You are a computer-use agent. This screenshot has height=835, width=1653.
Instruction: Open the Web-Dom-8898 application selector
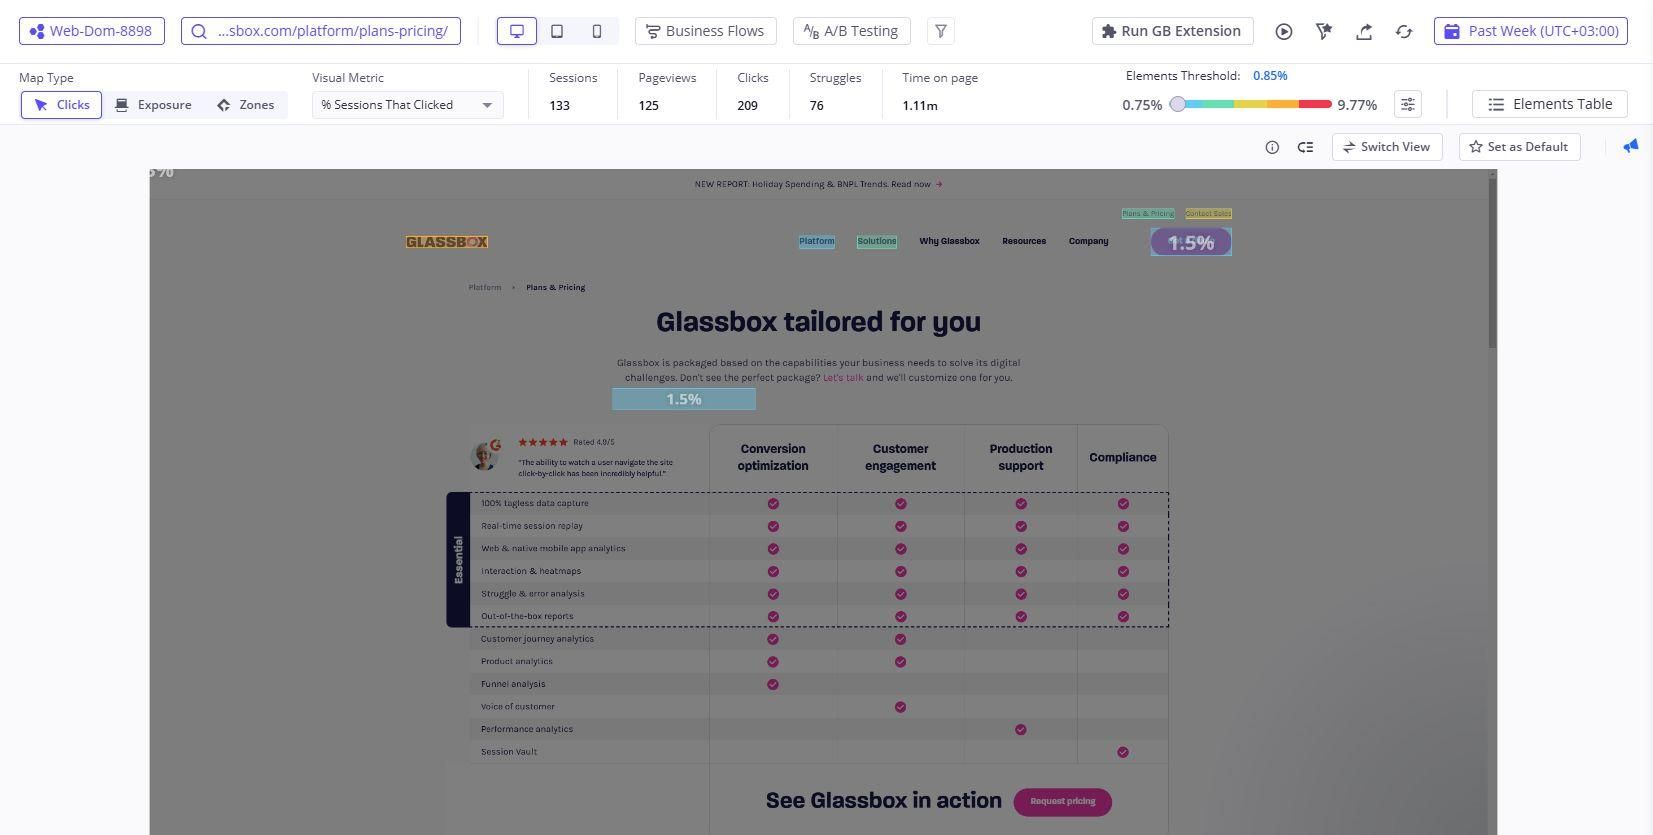[x=92, y=31]
